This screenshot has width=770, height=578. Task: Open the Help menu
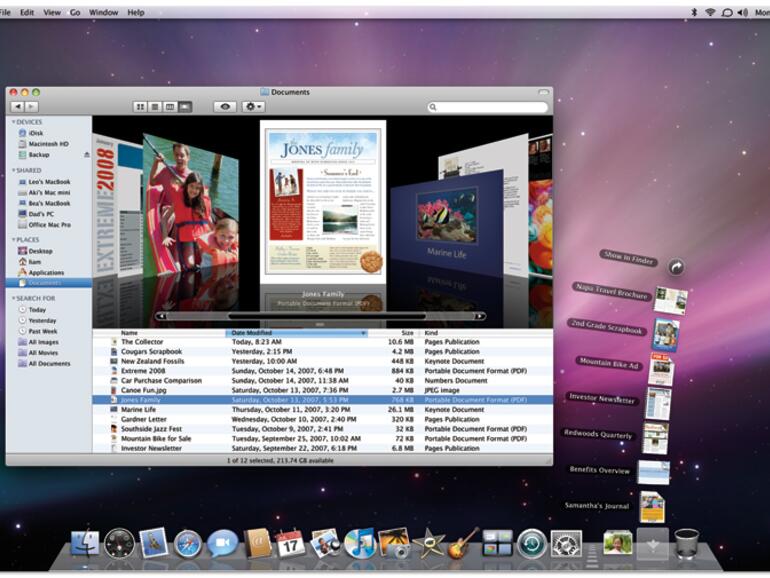click(x=136, y=12)
